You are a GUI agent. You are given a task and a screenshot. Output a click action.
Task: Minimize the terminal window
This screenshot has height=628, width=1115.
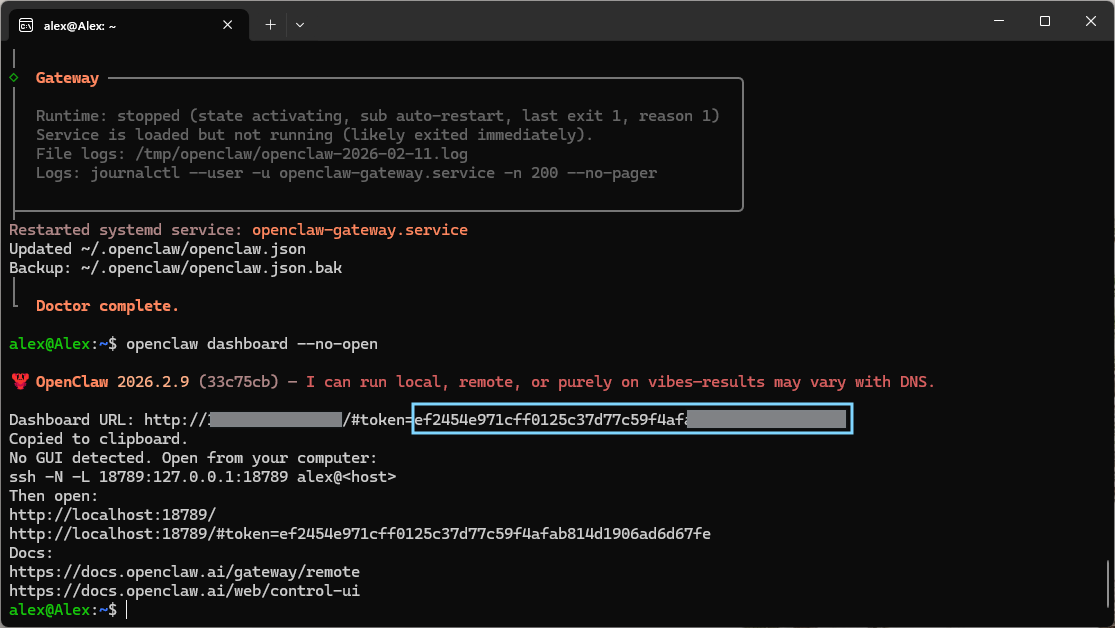[x=997, y=21]
